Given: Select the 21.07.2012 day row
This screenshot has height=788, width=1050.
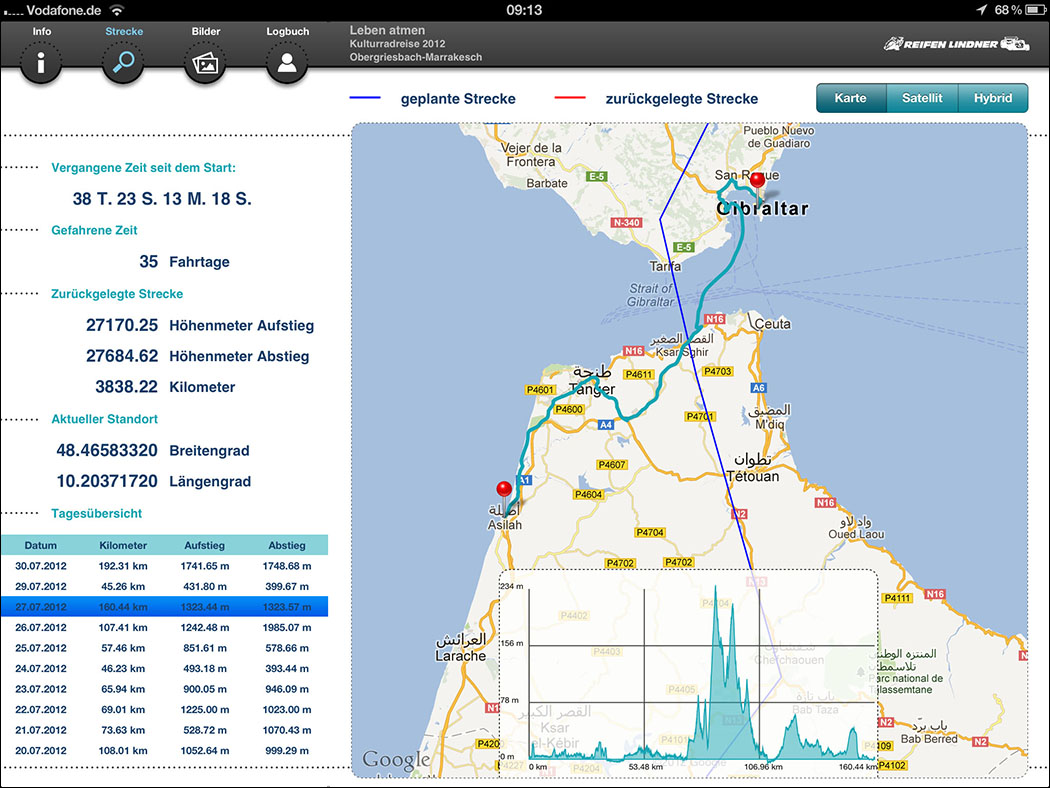Looking at the screenshot, I should click(x=164, y=730).
